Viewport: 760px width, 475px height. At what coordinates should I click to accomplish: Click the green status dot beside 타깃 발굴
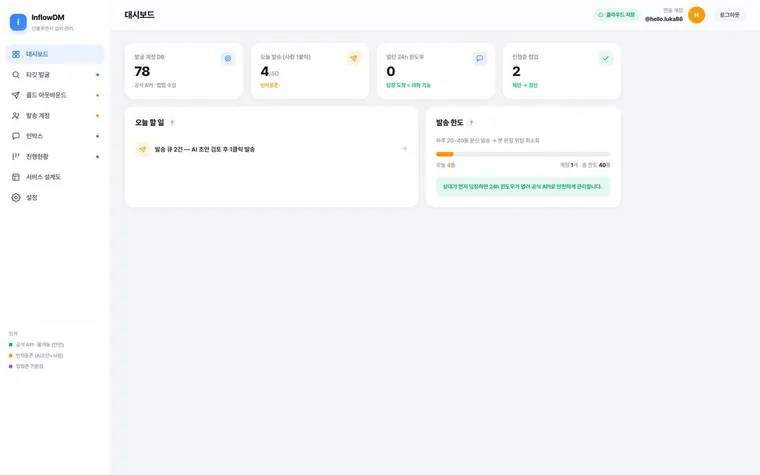point(97,75)
